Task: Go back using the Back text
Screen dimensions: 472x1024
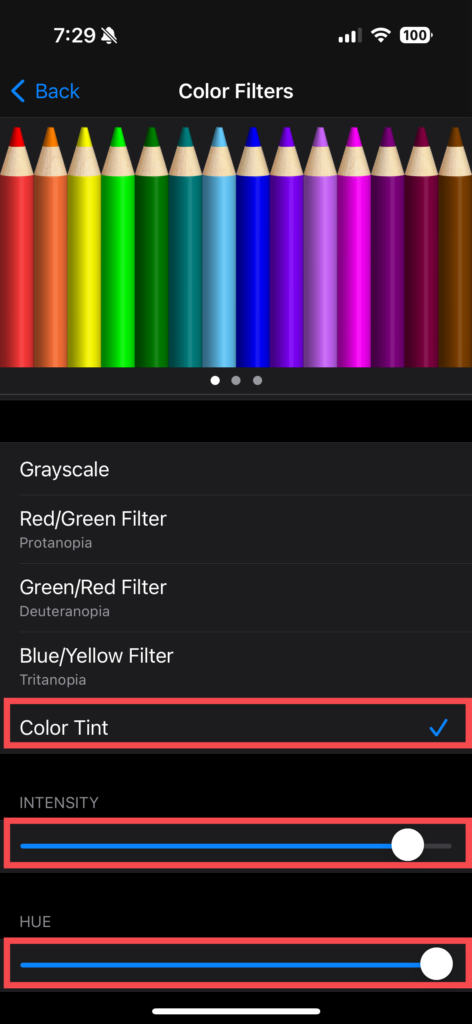Action: [57, 91]
